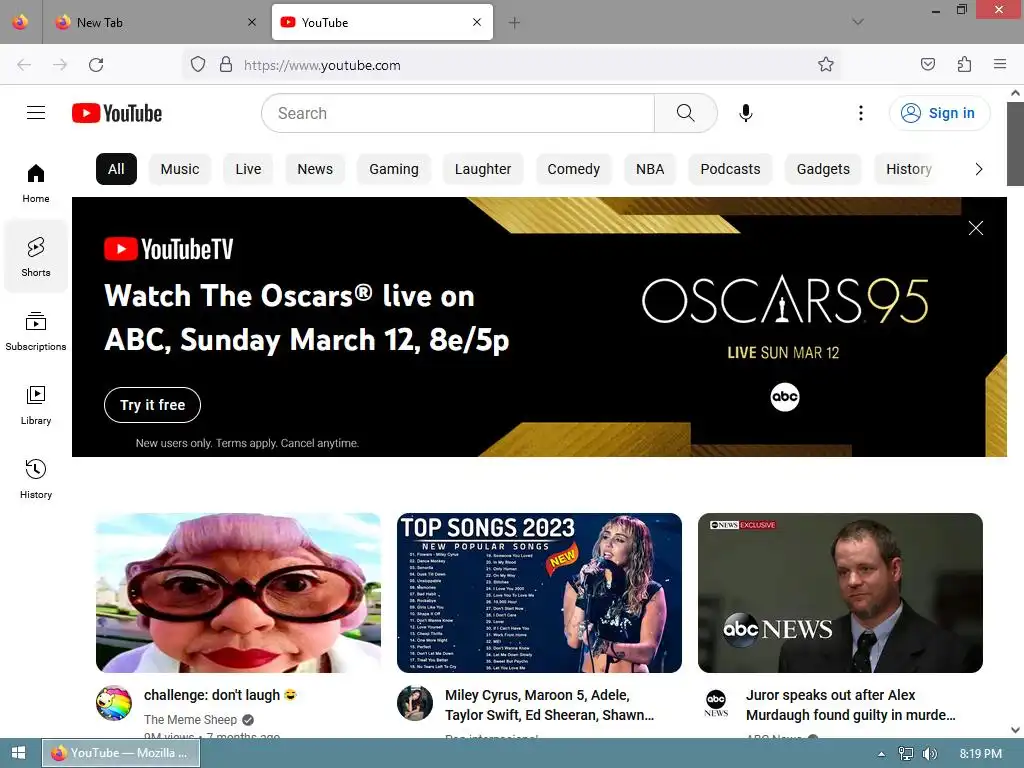This screenshot has width=1024, height=768.
Task: Click the YouTube logo
Action: click(x=117, y=113)
